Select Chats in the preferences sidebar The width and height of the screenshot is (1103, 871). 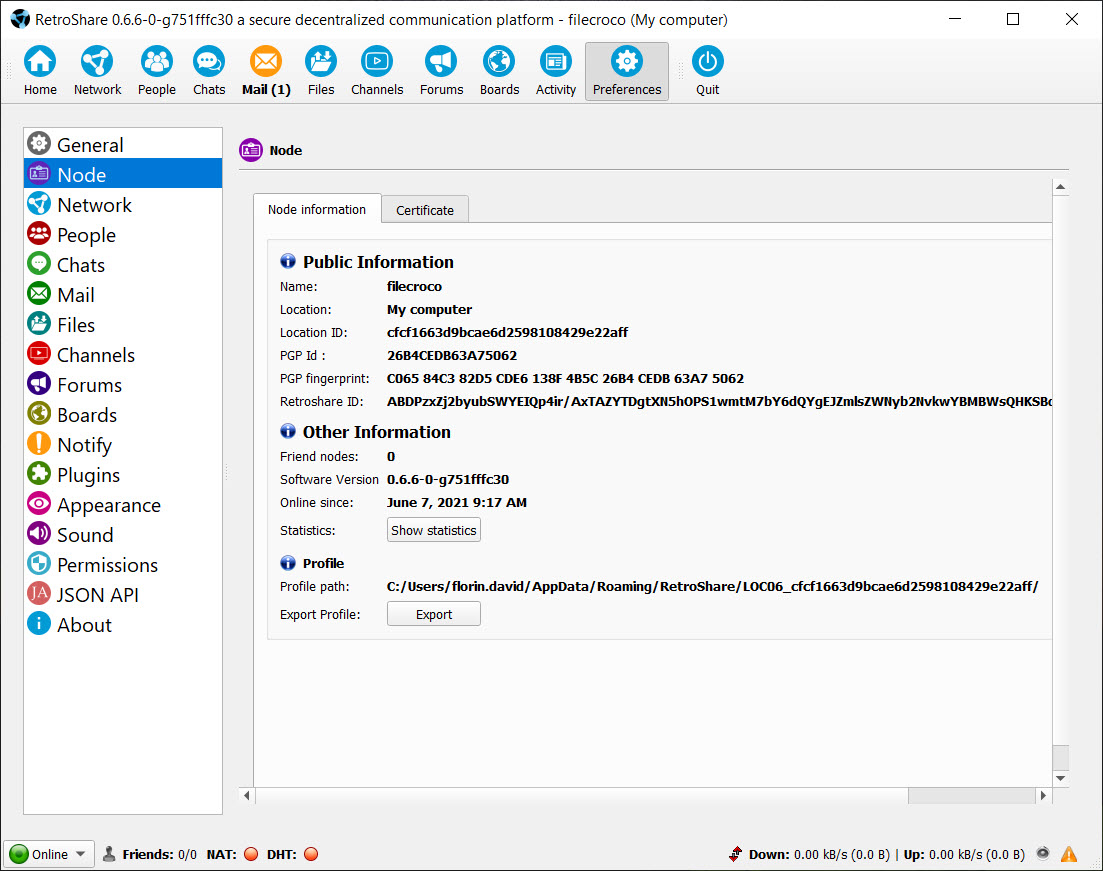(123, 265)
